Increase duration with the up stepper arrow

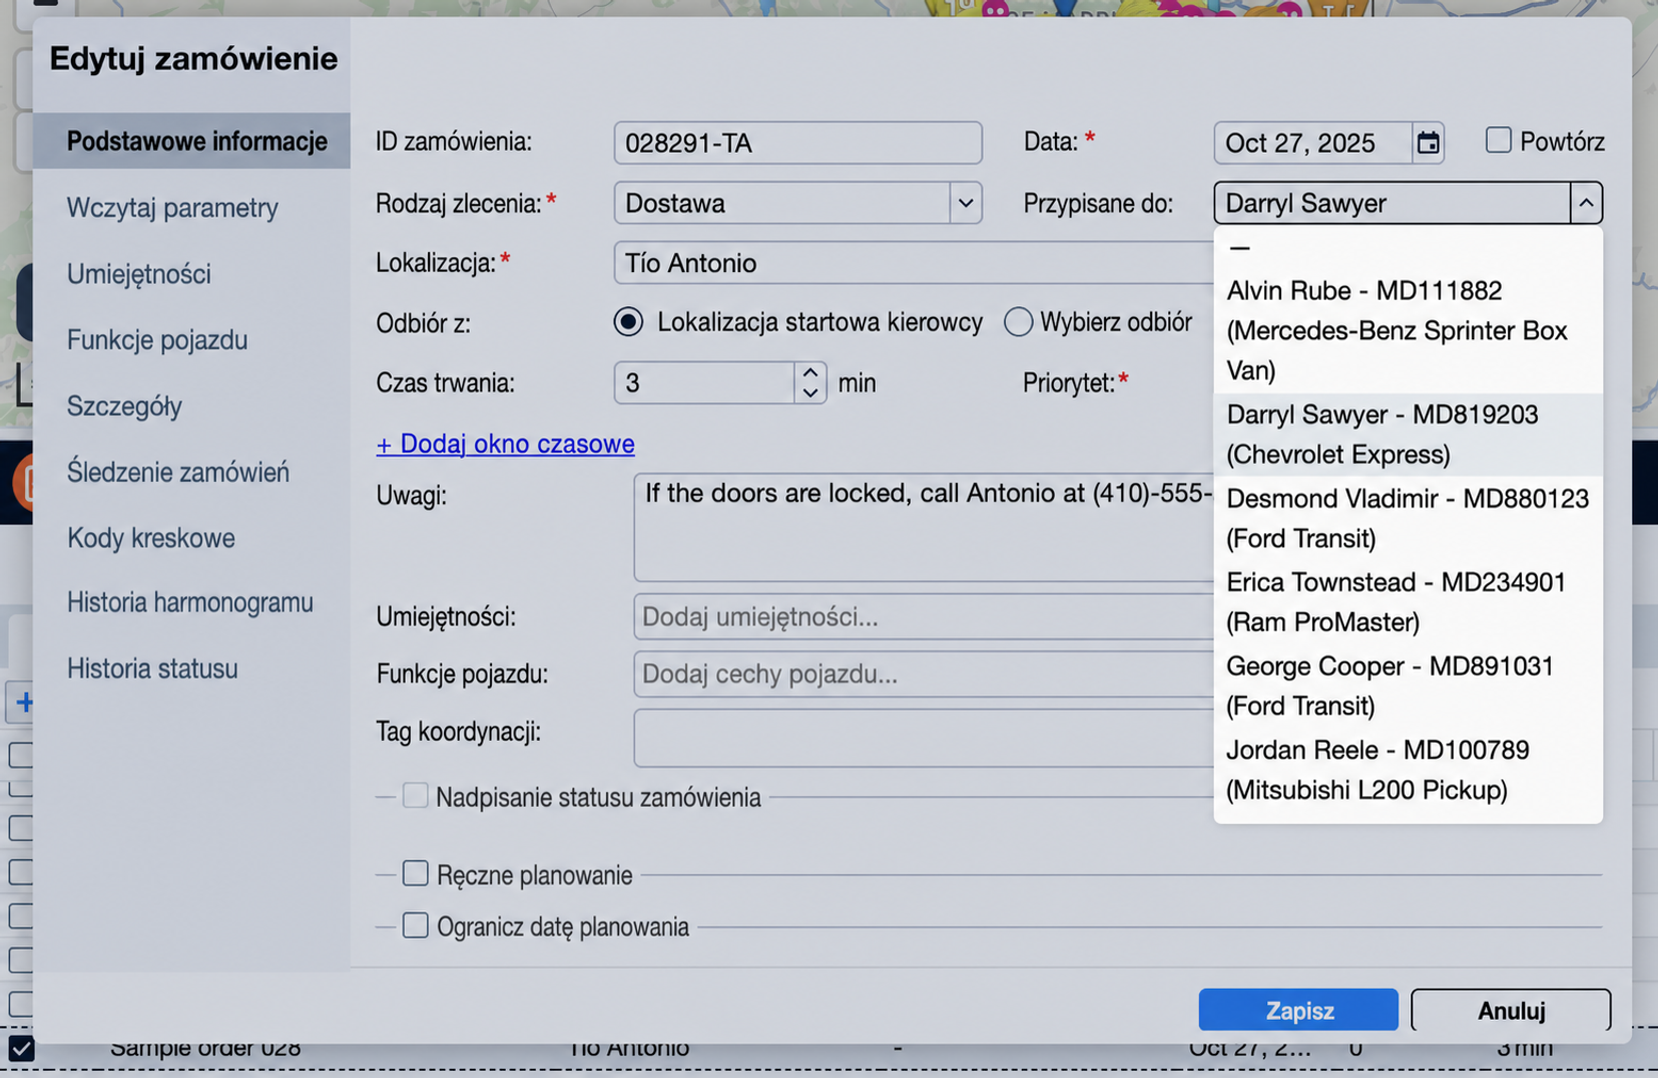(810, 372)
